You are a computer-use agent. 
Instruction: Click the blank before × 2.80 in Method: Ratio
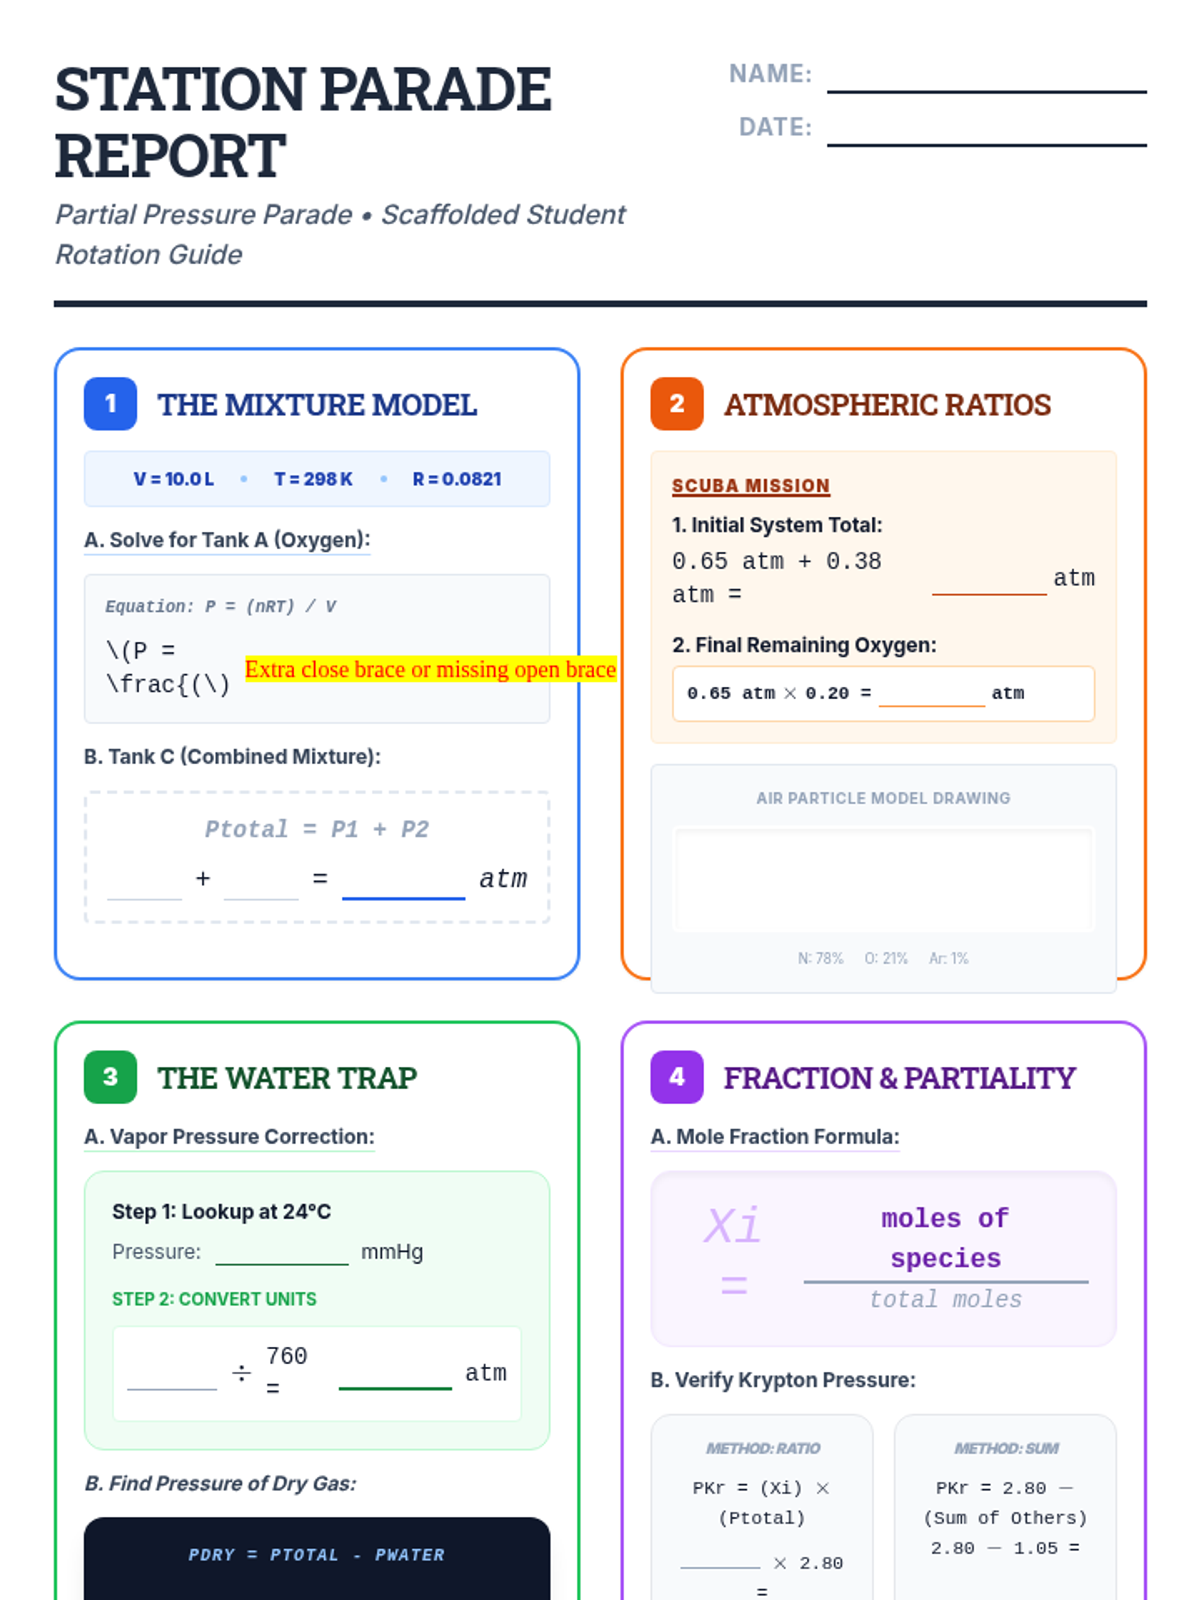click(x=720, y=1556)
